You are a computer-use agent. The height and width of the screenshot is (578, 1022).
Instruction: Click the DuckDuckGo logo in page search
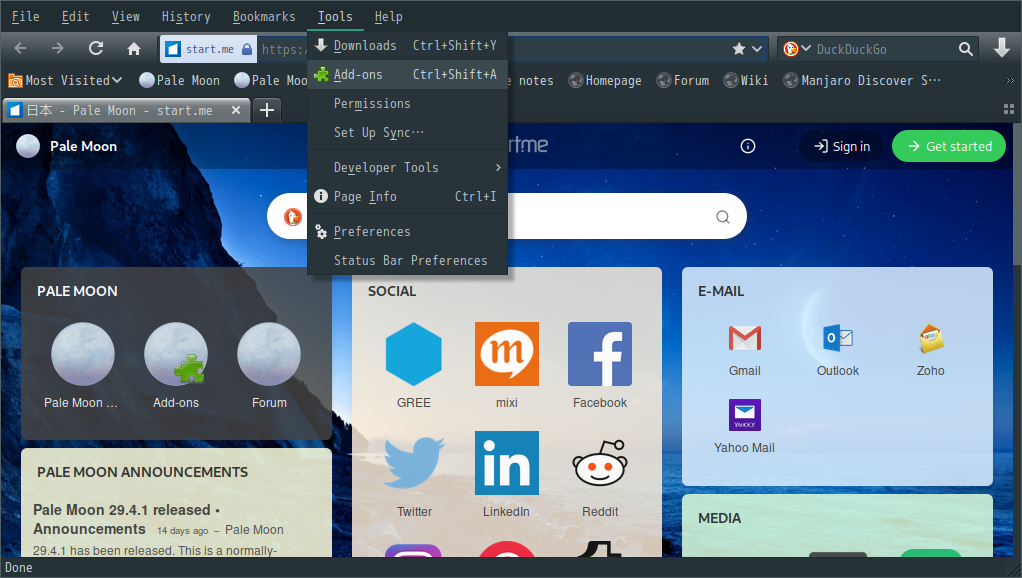tap(293, 216)
